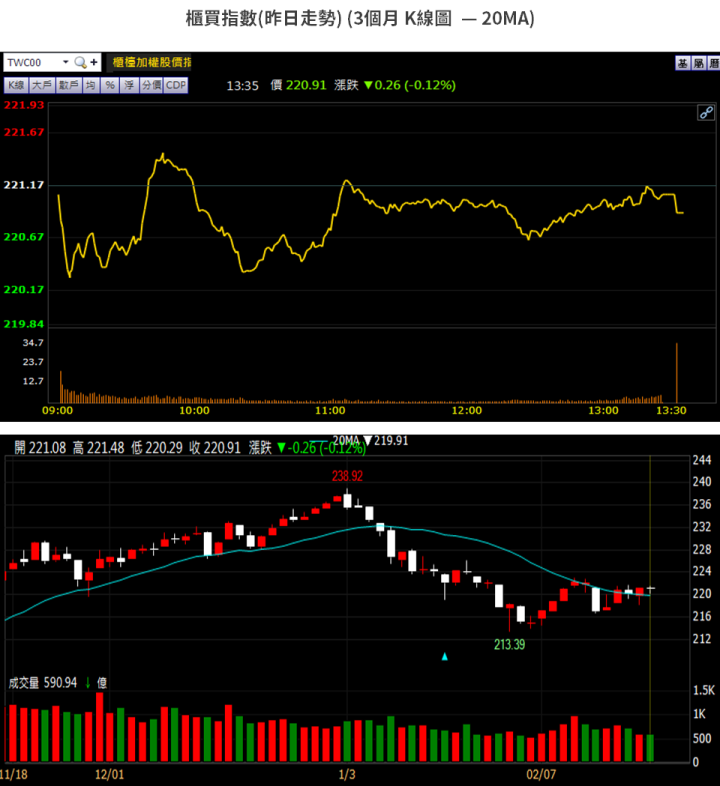Screen dimensions: 720x786
Task: Select the K線 toolbar button
Action: click(16, 85)
